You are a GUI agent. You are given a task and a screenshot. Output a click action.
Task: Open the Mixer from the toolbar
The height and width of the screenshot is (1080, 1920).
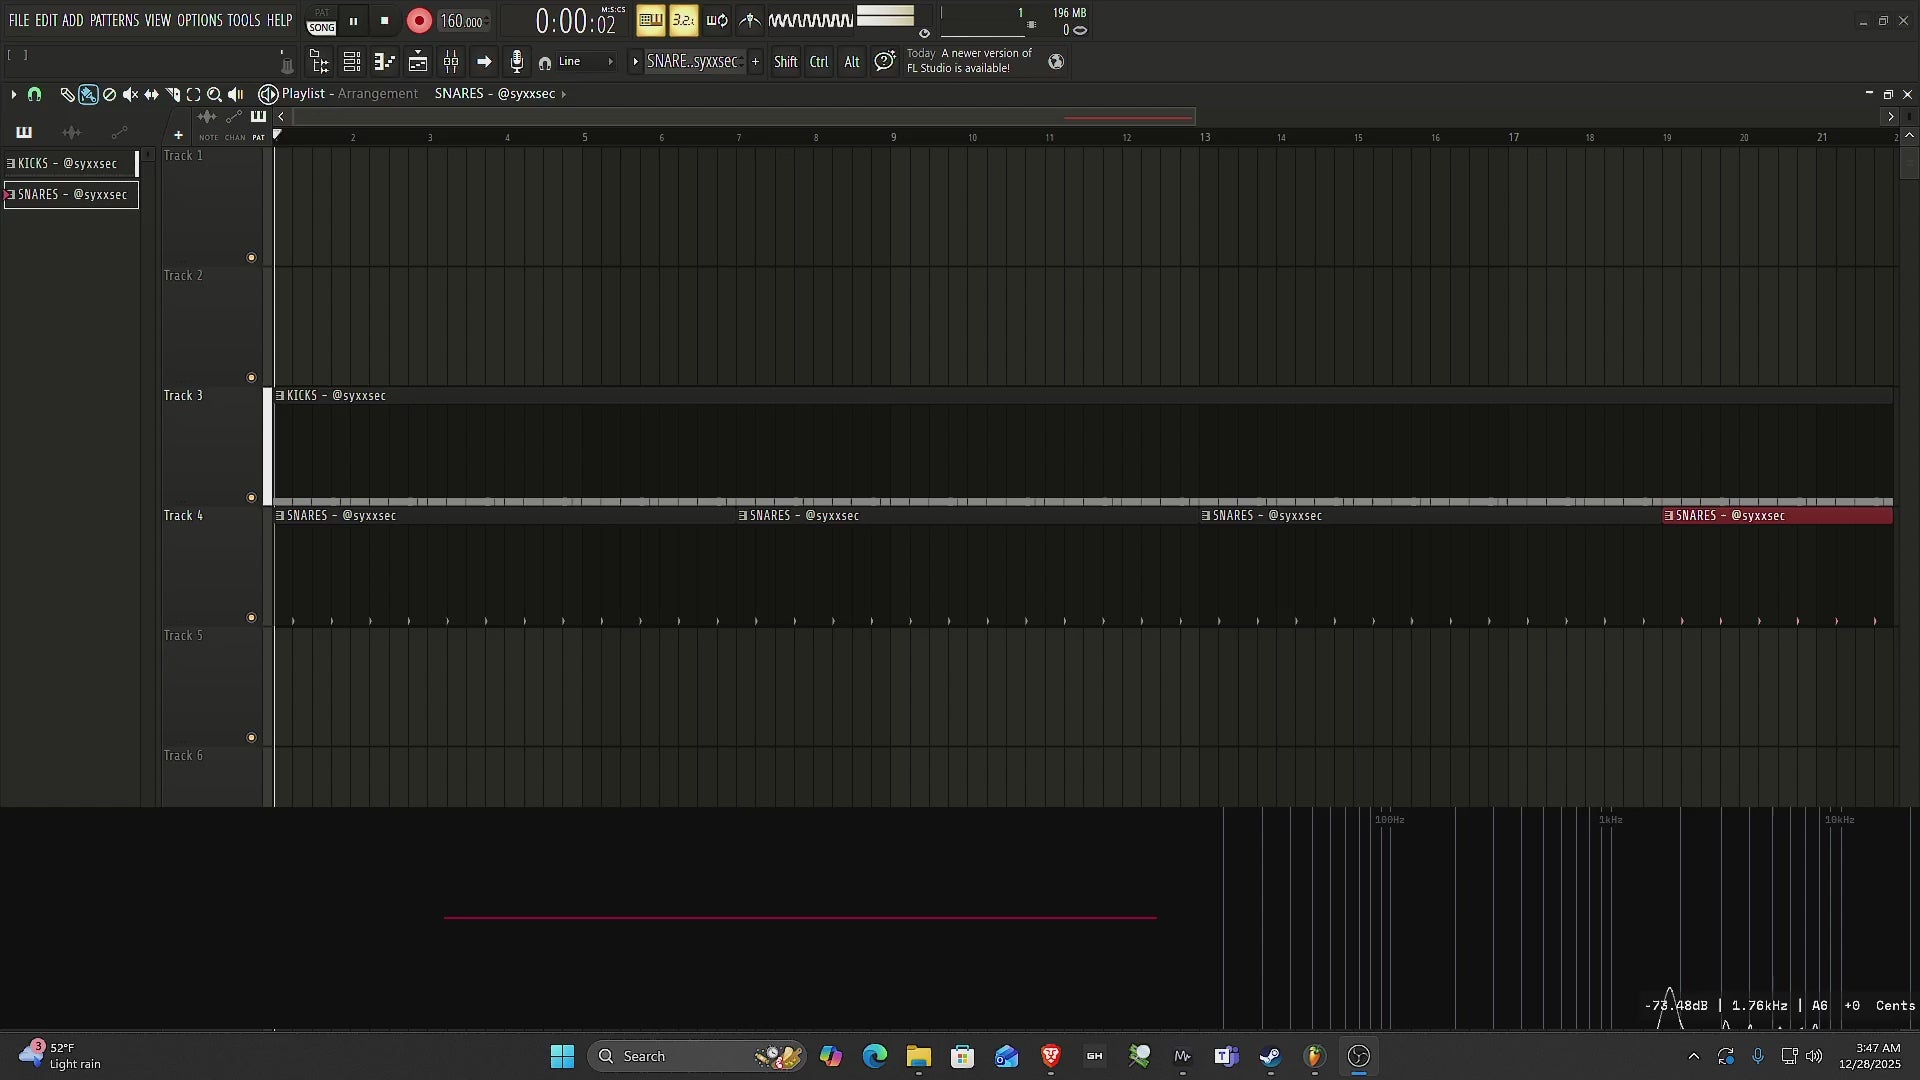451,61
